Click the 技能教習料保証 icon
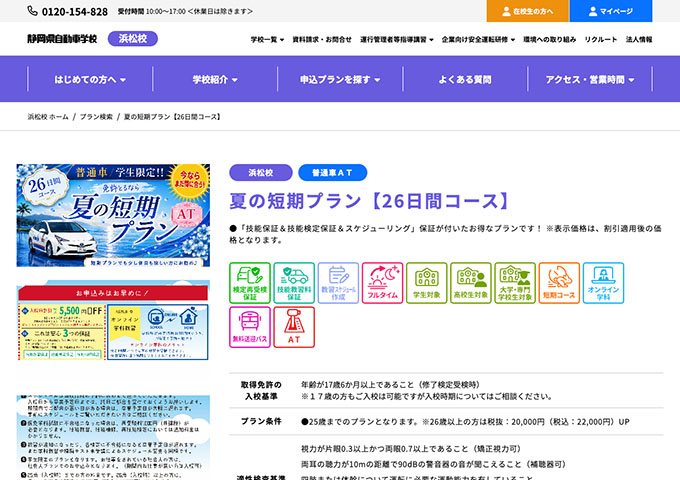 294,283
